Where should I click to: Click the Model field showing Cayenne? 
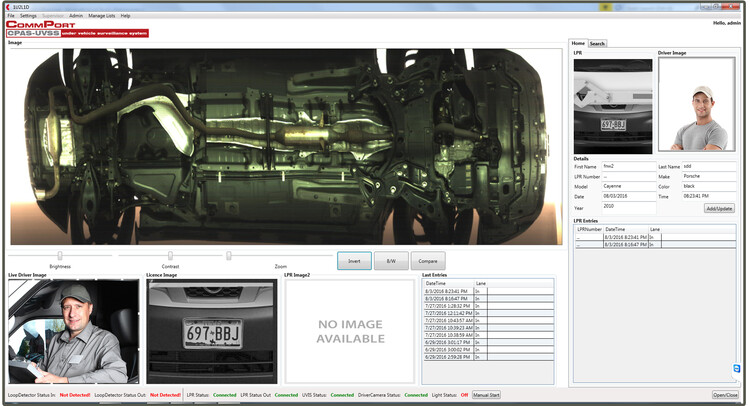coord(629,187)
